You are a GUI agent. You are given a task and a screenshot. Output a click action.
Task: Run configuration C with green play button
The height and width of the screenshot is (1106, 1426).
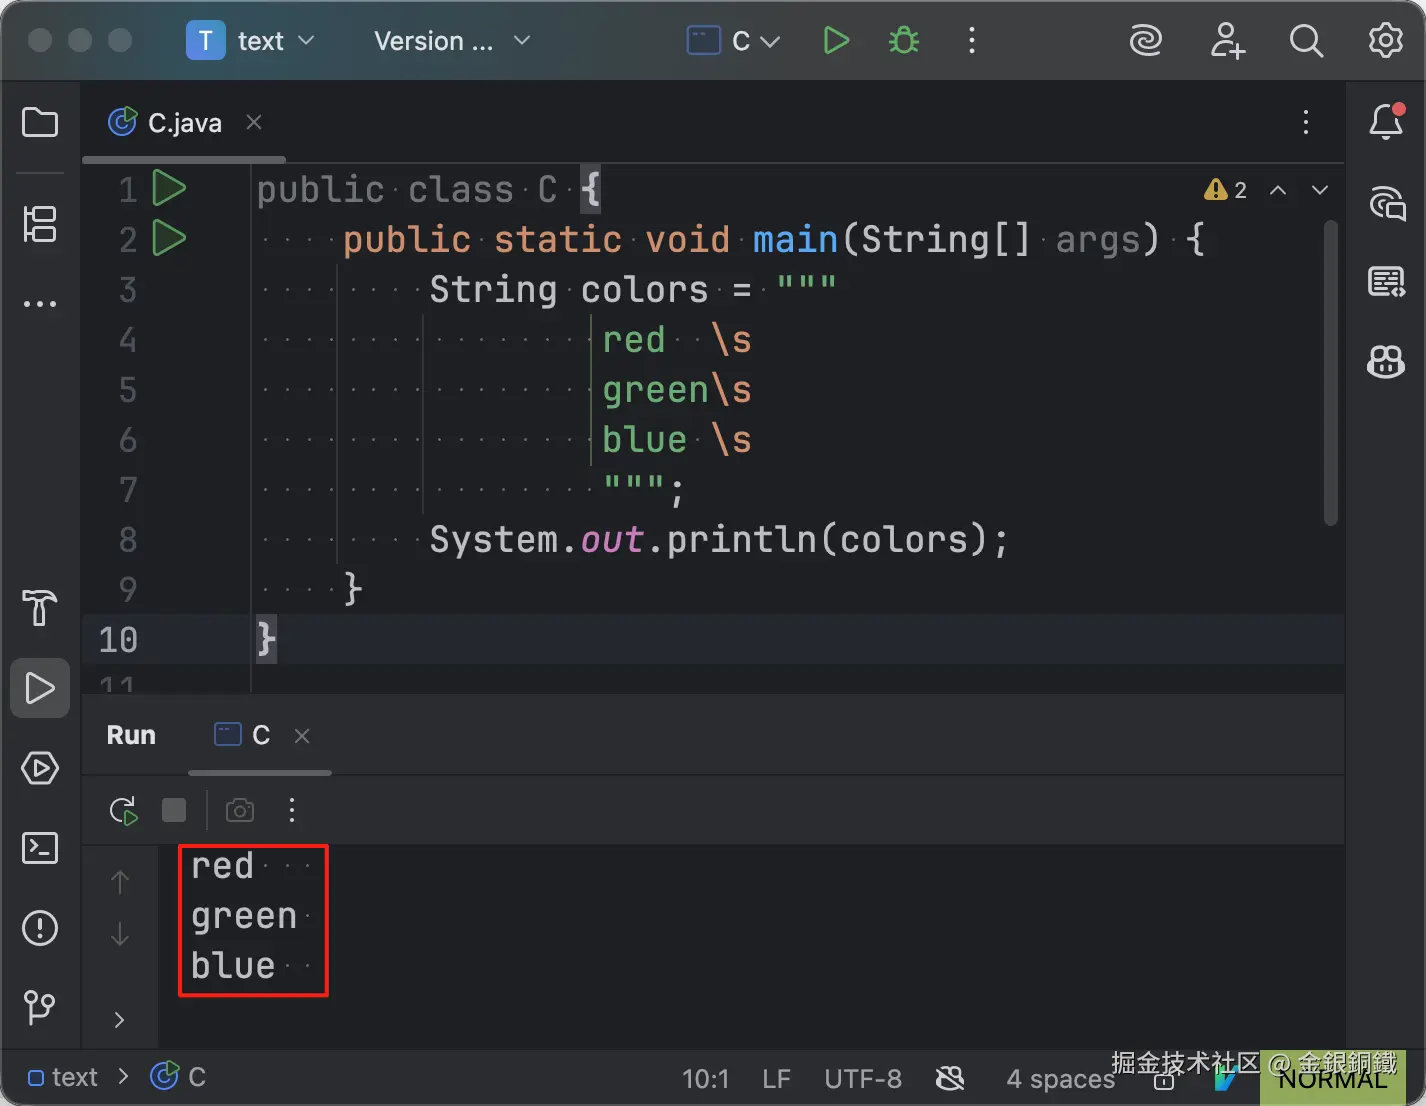click(836, 41)
